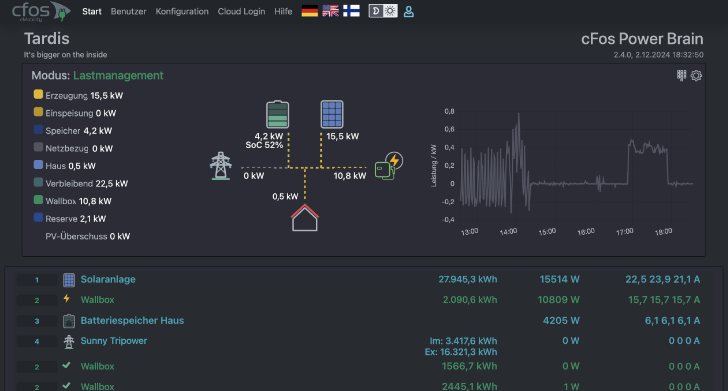Click the '4205 W' power value
728x391 pixels.
pyautogui.click(x=561, y=321)
